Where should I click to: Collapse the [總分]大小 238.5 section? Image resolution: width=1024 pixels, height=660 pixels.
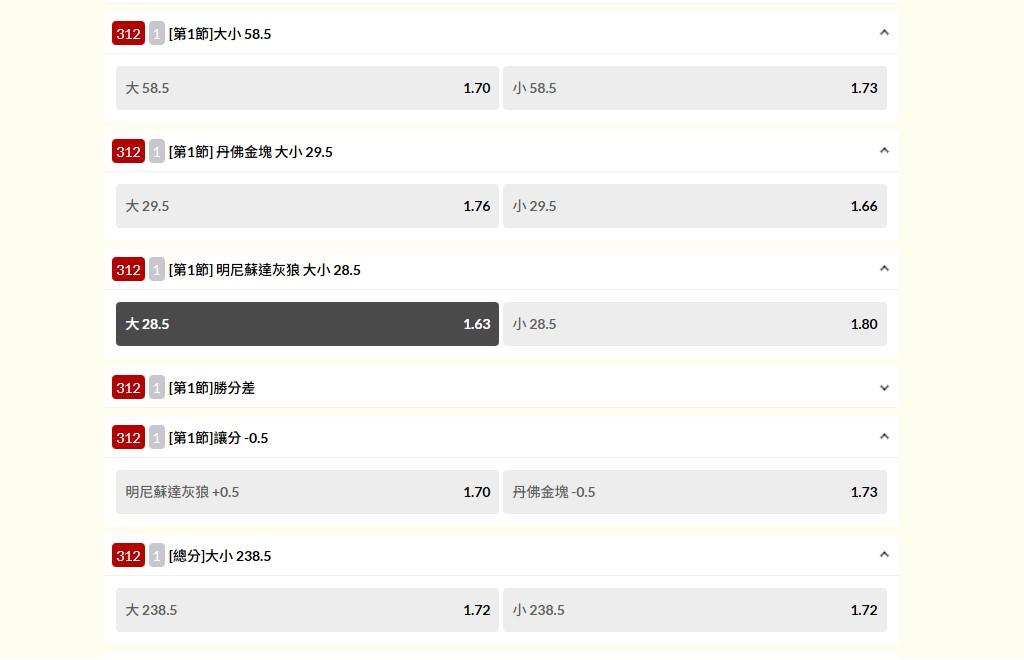pyautogui.click(x=884, y=555)
